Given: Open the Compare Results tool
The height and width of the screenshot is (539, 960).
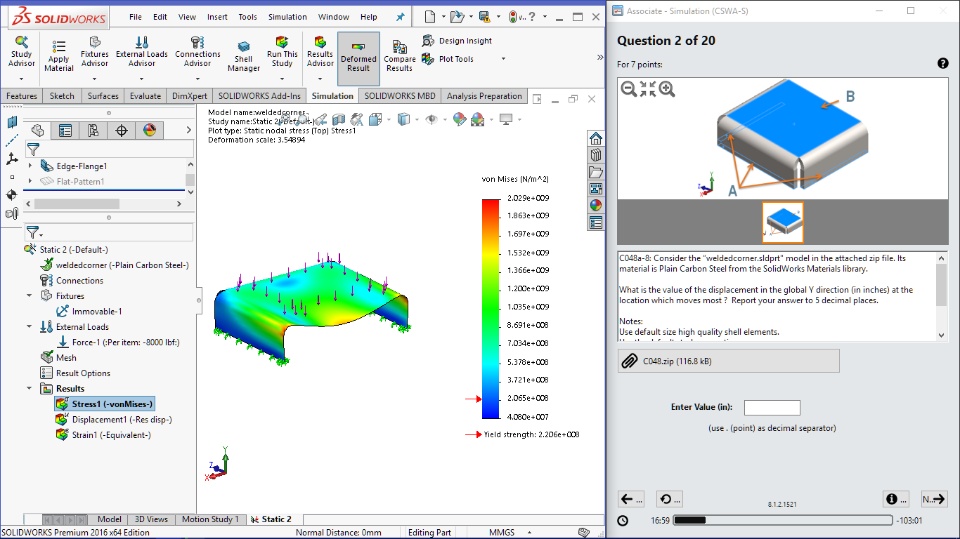Looking at the screenshot, I should click(399, 56).
